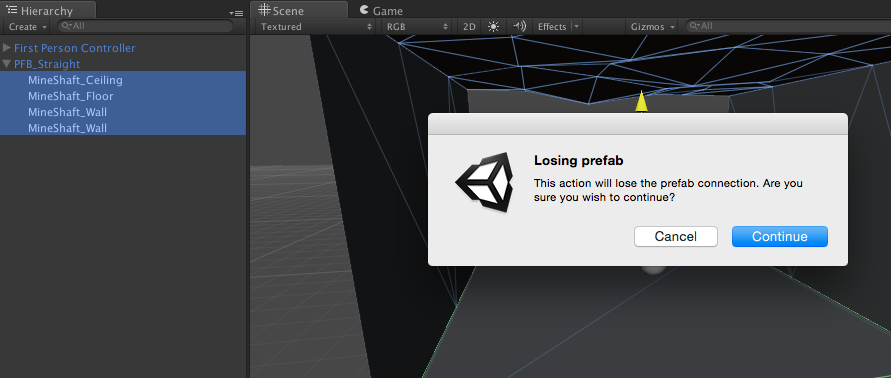Toggle scene audio speaker icon
The width and height of the screenshot is (891, 378).
[x=519, y=26]
